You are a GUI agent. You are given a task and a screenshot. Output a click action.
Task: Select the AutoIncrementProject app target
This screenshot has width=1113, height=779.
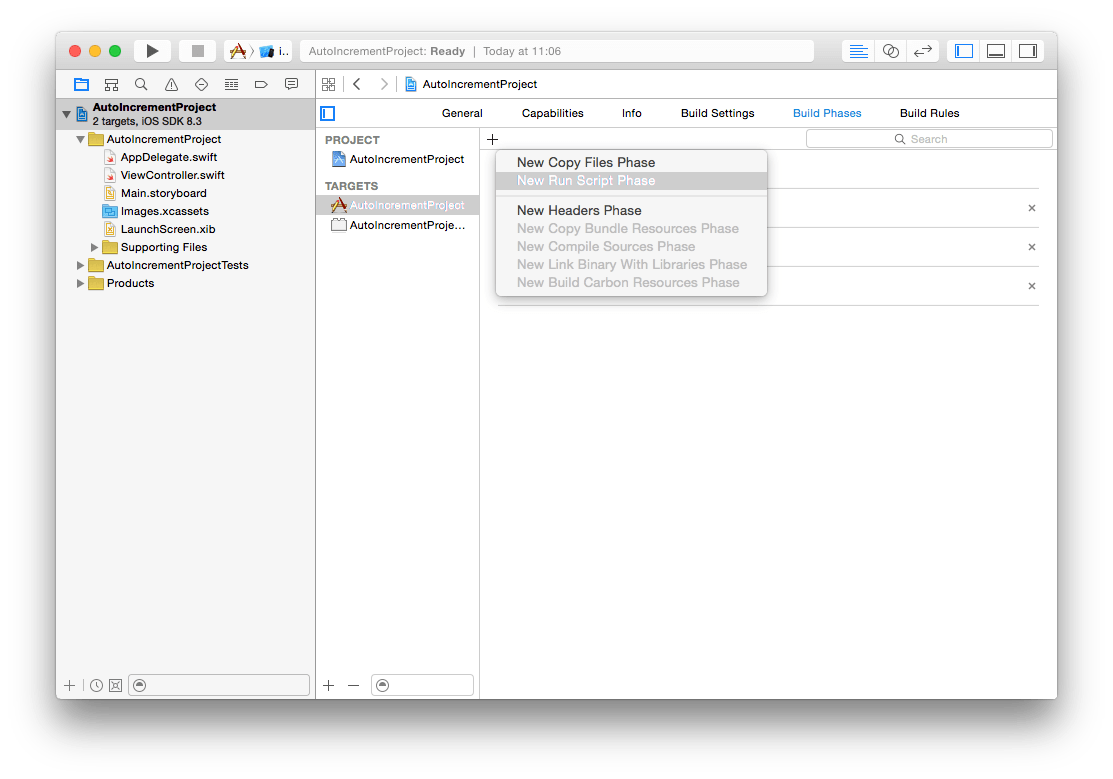point(398,205)
